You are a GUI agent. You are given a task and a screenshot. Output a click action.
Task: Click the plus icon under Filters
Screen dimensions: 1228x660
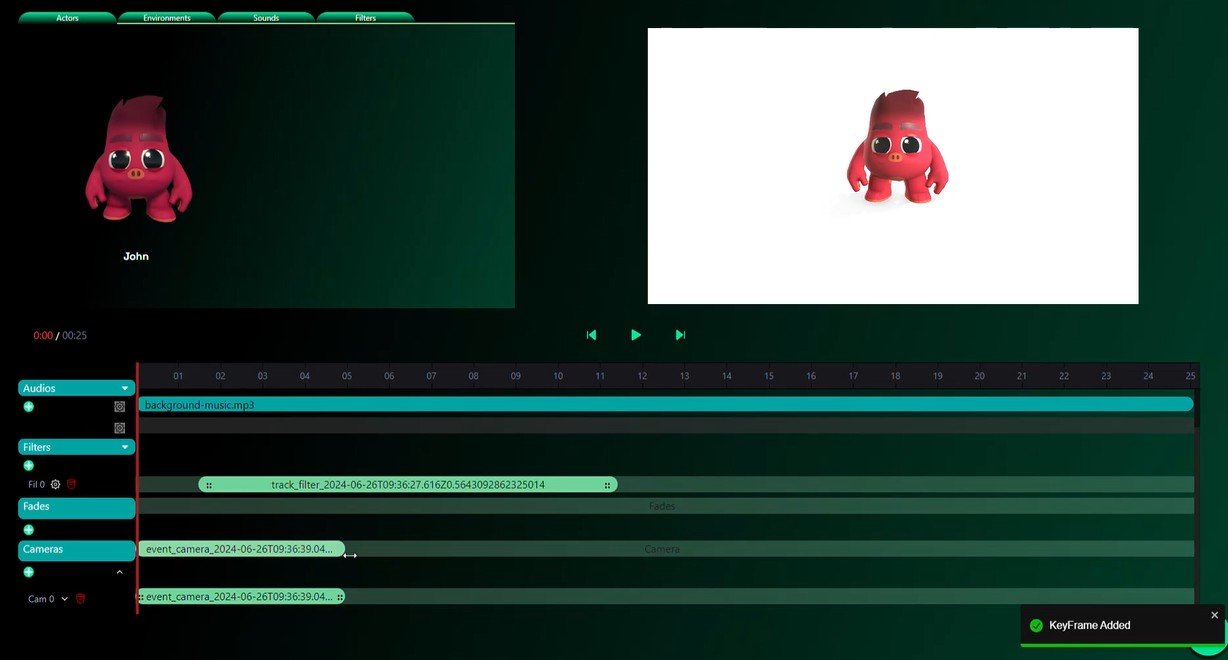click(x=29, y=466)
